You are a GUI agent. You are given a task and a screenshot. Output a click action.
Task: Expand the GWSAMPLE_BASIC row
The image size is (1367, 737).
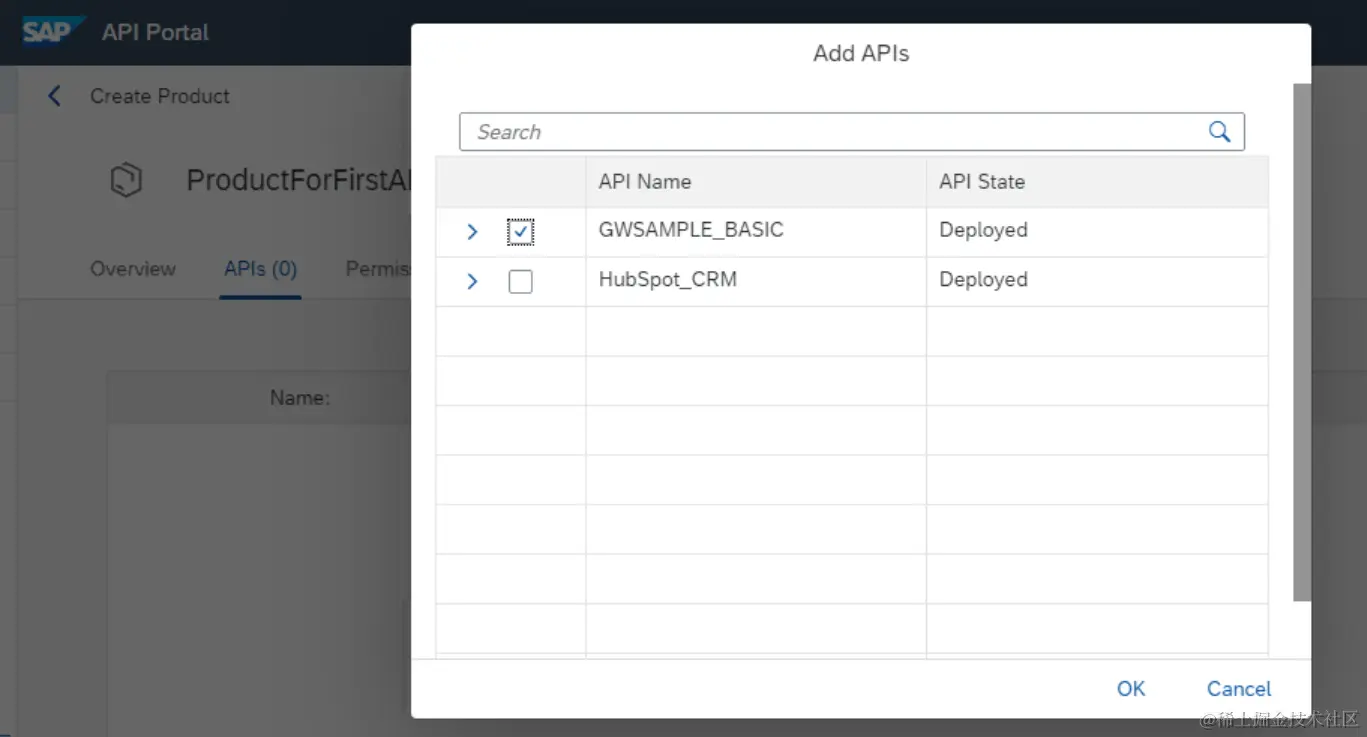472,232
